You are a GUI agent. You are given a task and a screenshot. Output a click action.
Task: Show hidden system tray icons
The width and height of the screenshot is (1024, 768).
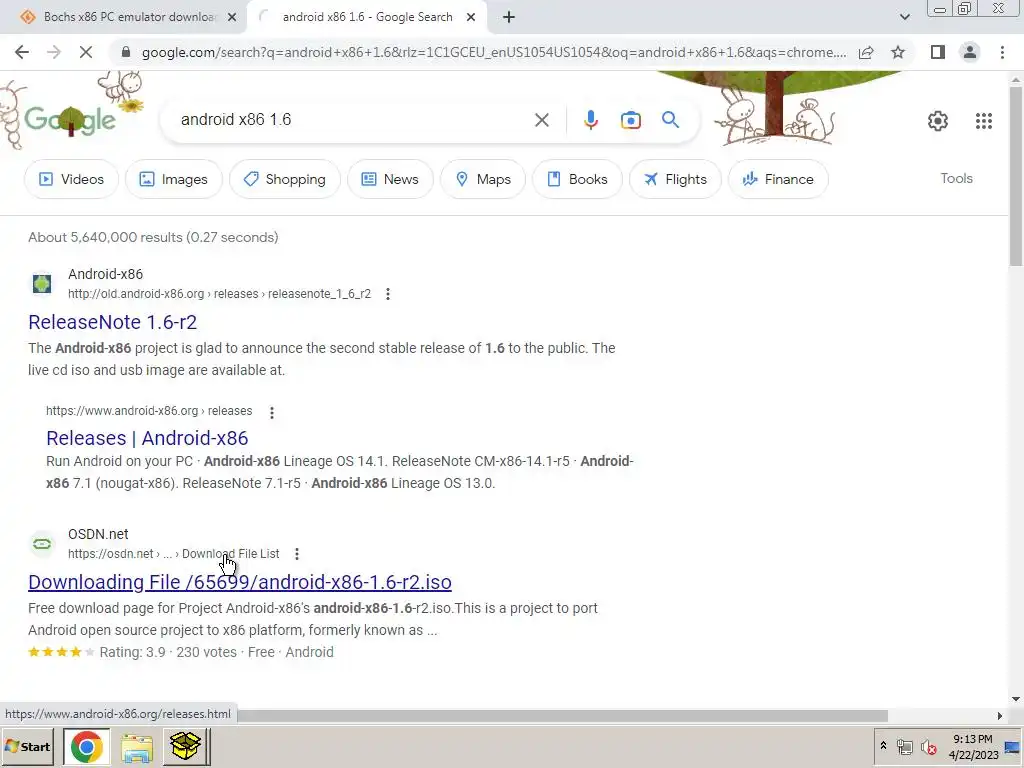[x=883, y=746]
